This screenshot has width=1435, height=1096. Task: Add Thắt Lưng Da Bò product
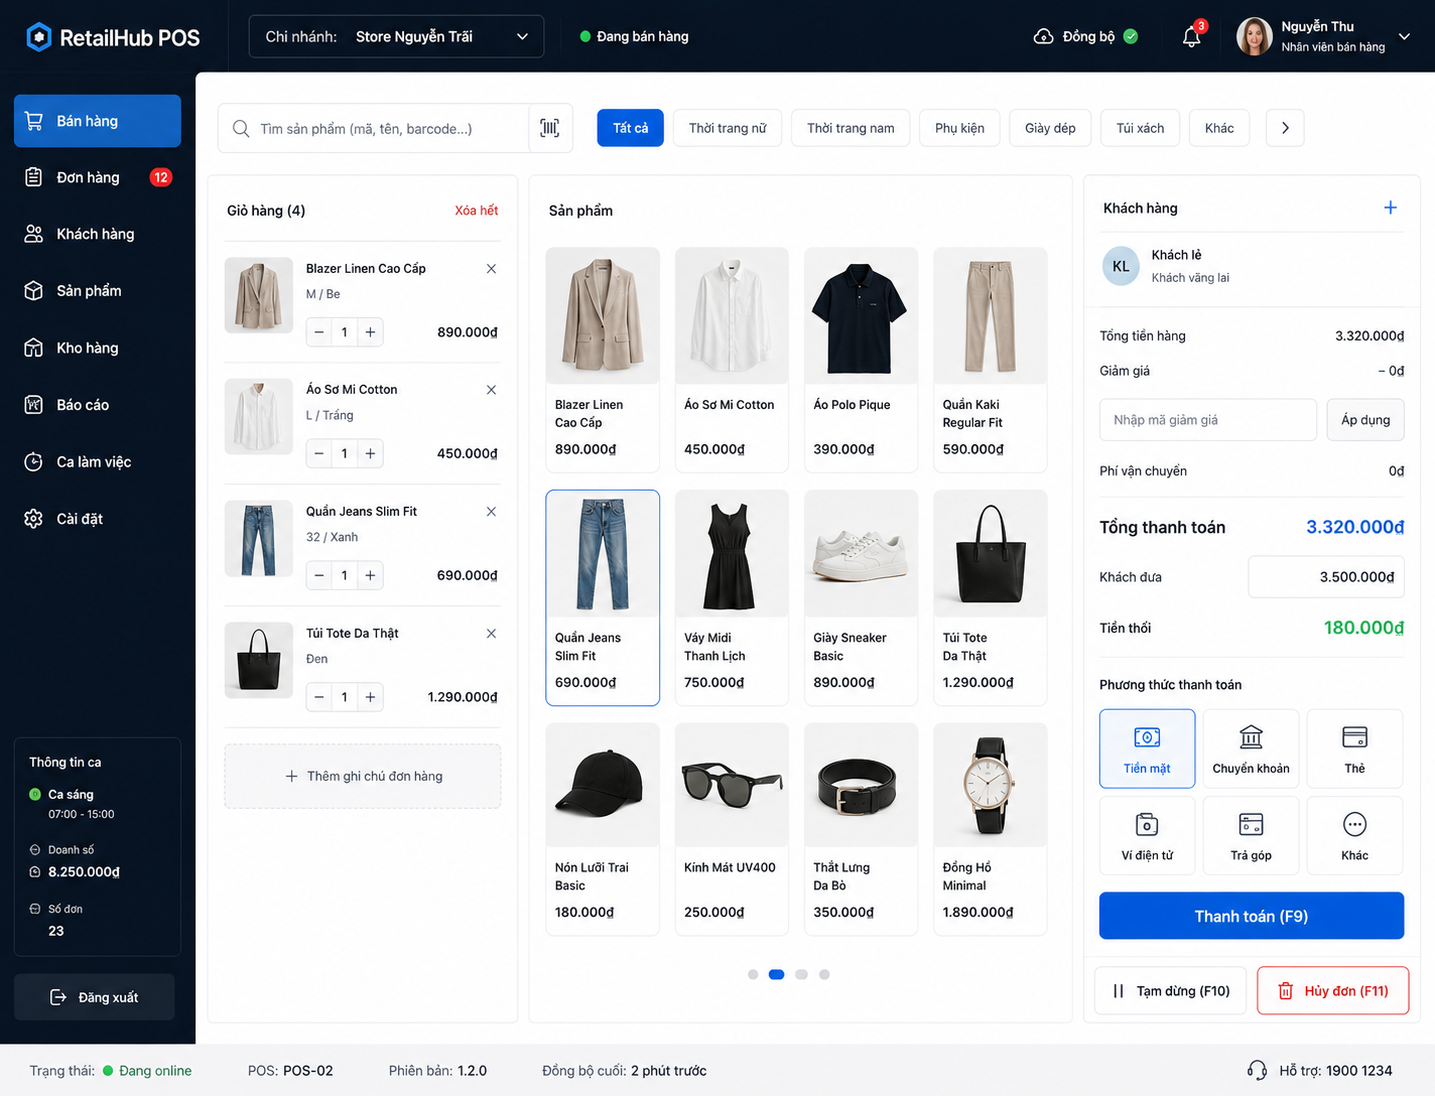click(861, 829)
